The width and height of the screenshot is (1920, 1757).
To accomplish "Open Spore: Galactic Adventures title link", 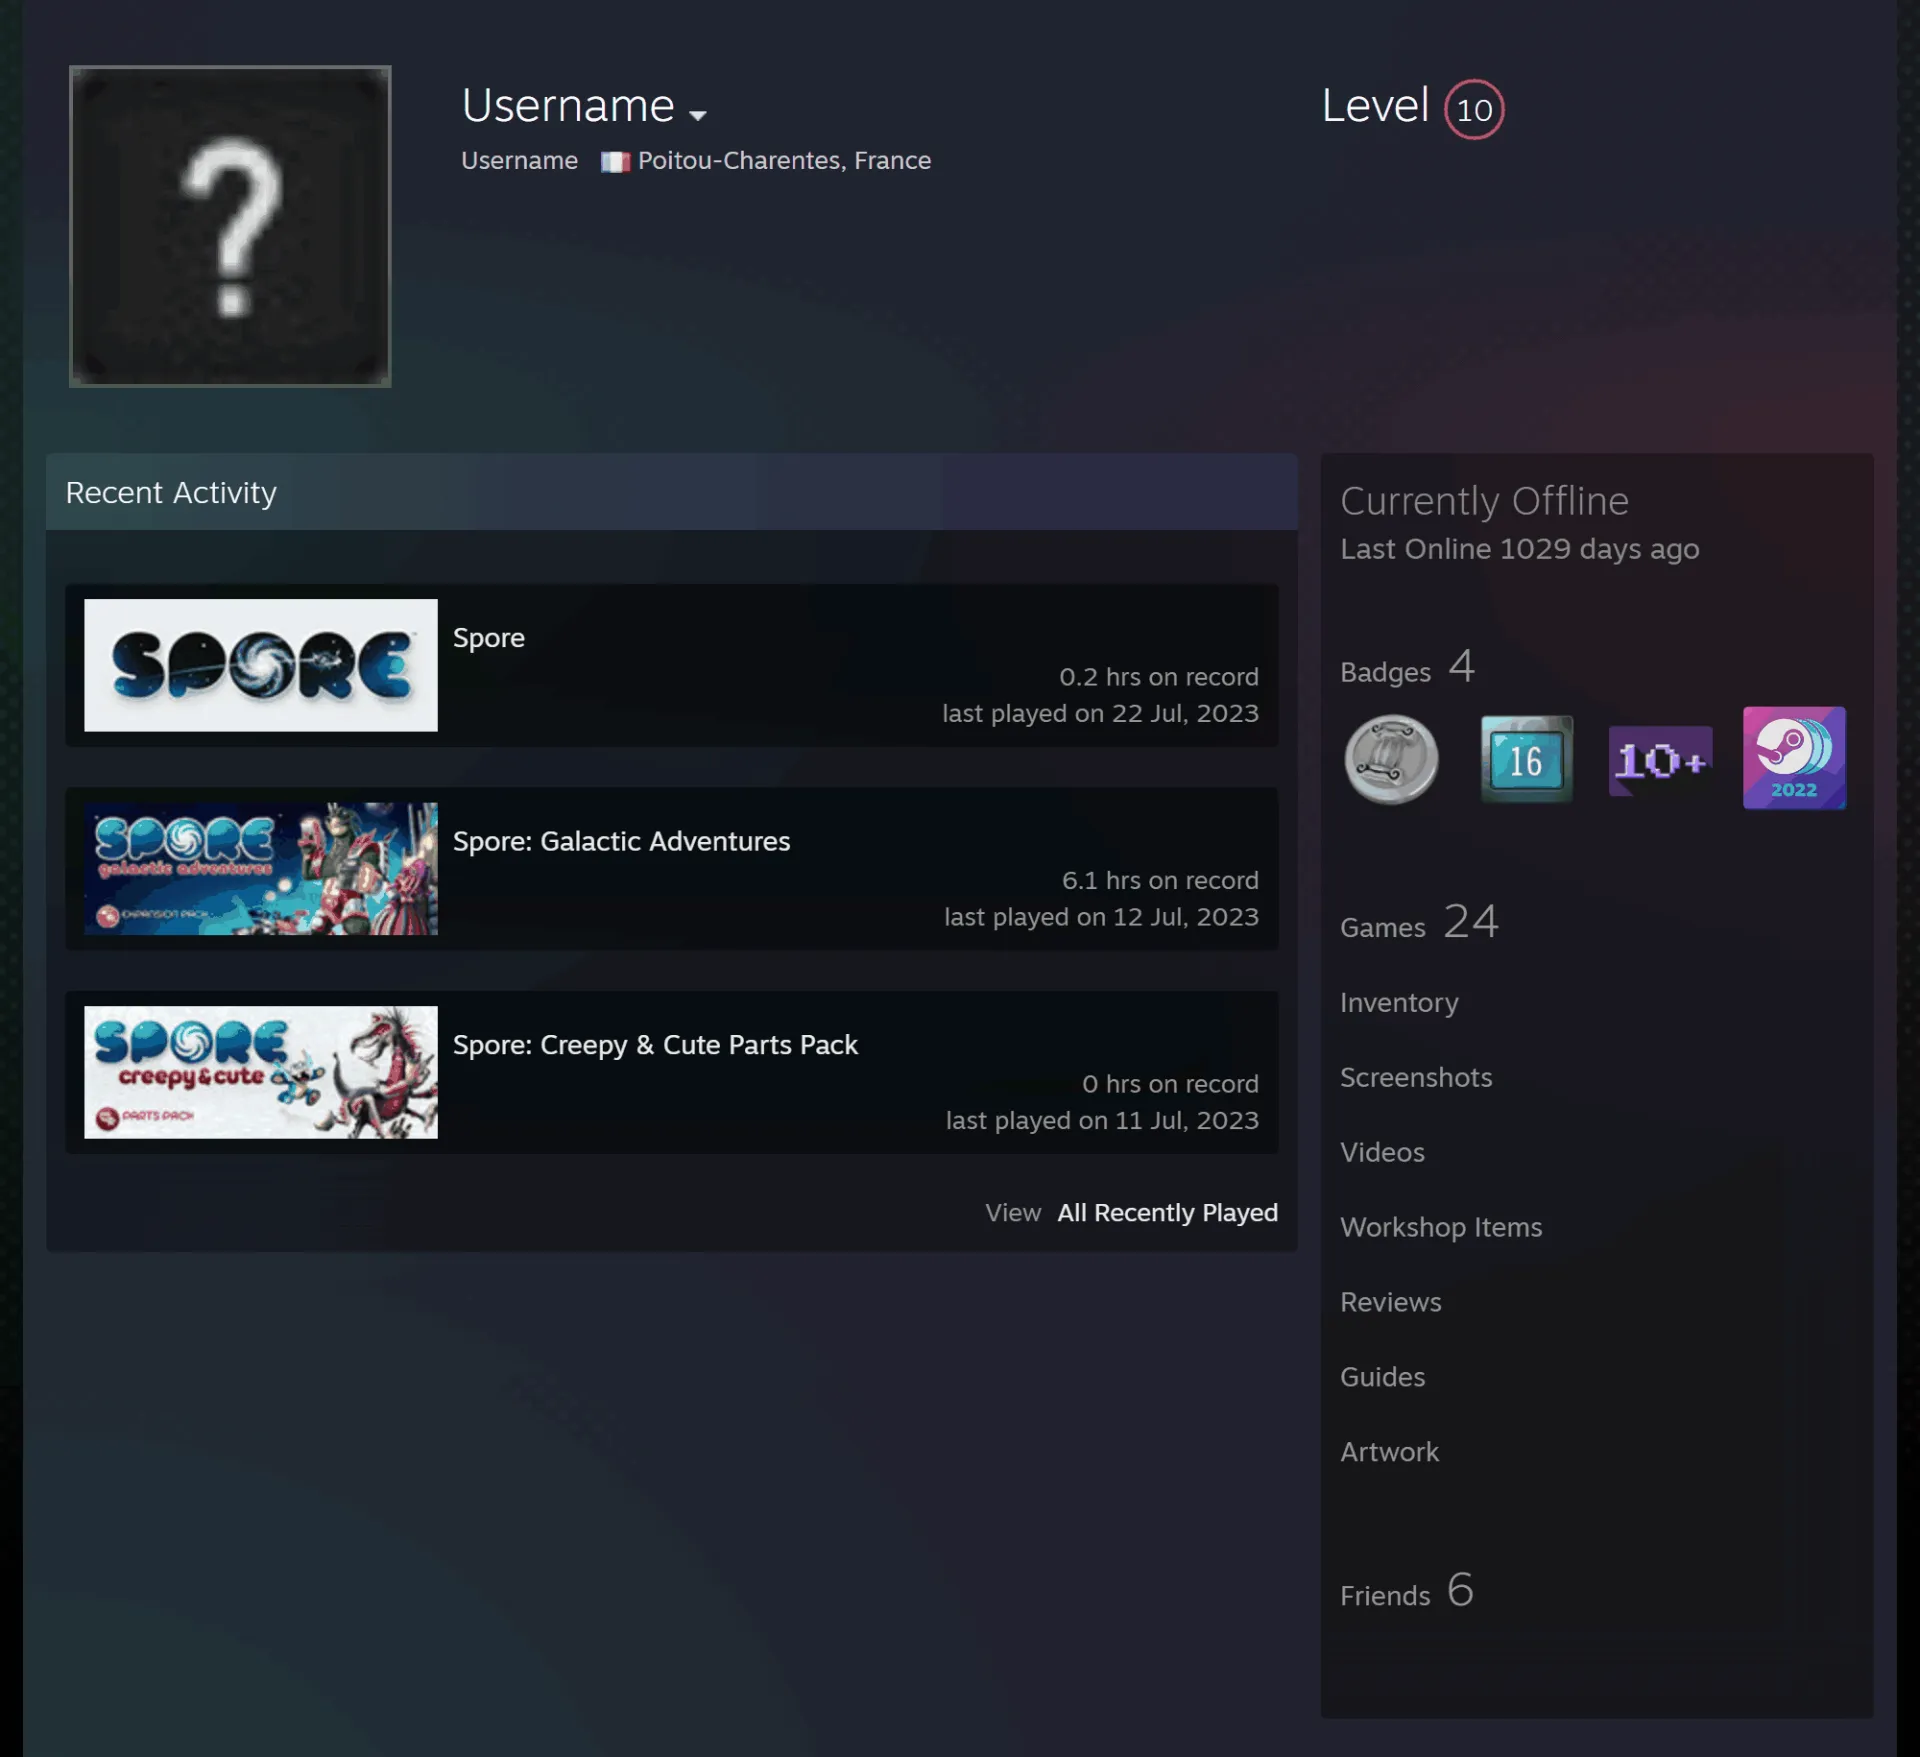I will pyautogui.click(x=621, y=841).
